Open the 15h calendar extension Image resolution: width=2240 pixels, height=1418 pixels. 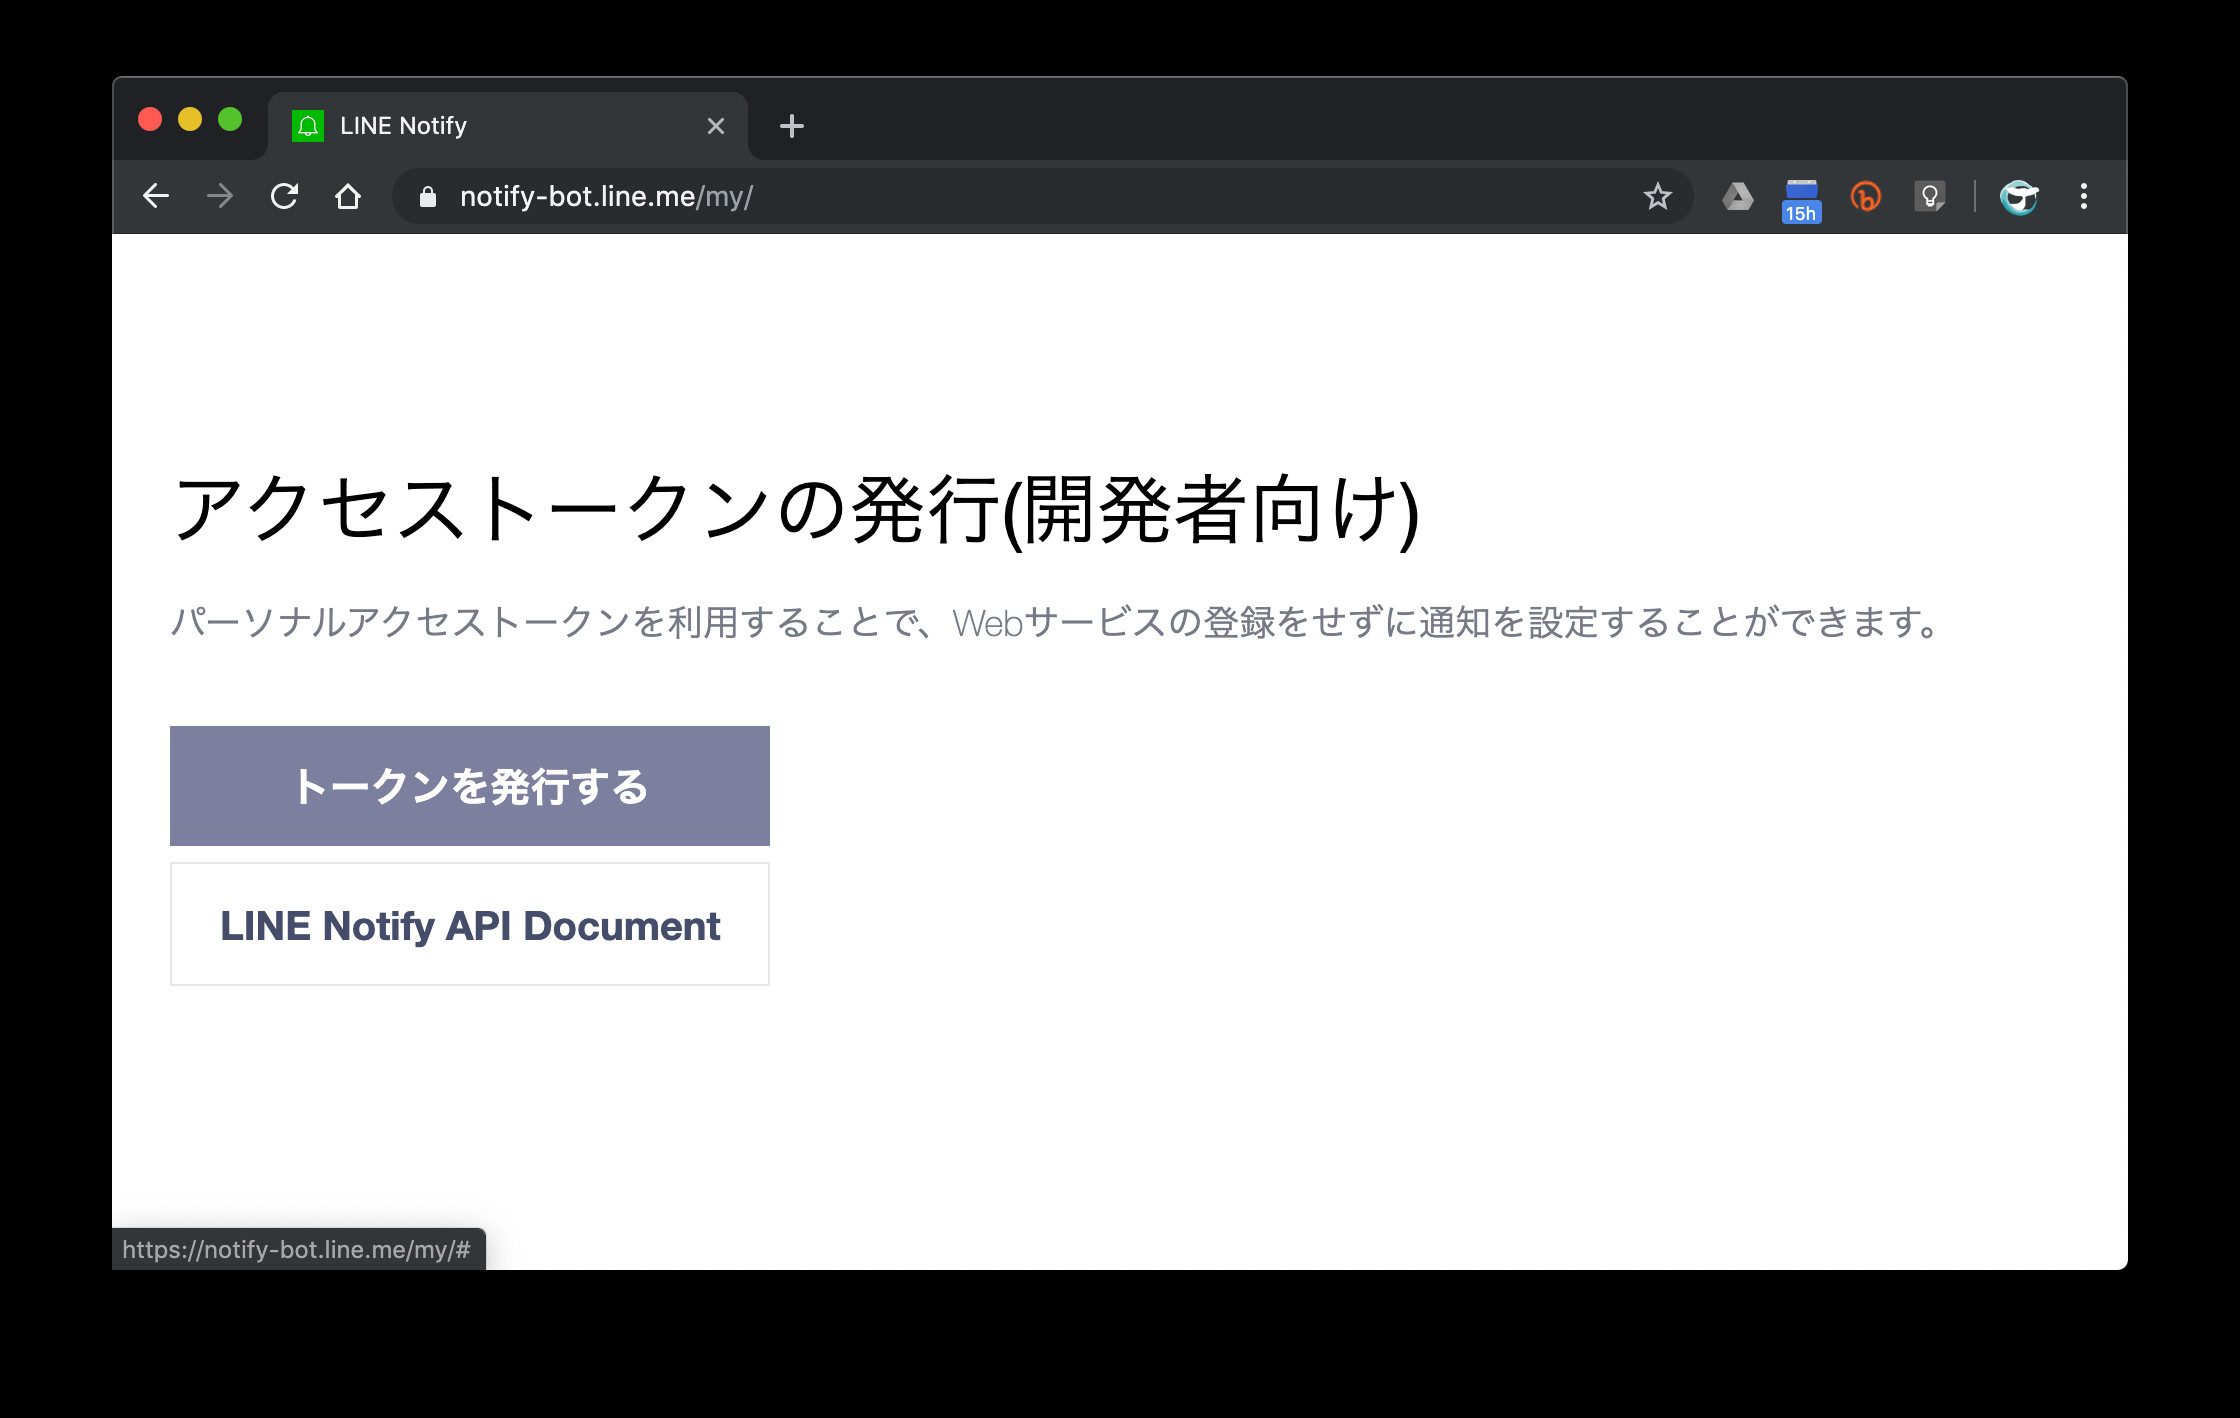(1801, 200)
